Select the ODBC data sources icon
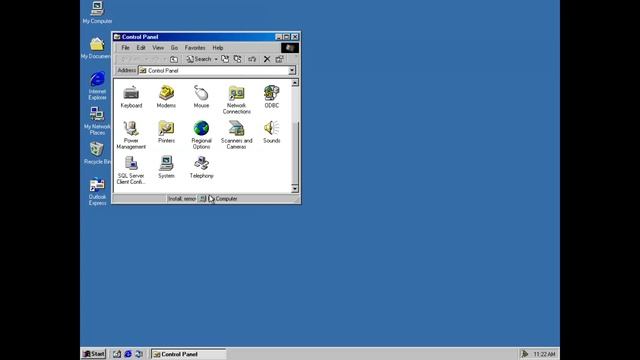 click(271, 97)
